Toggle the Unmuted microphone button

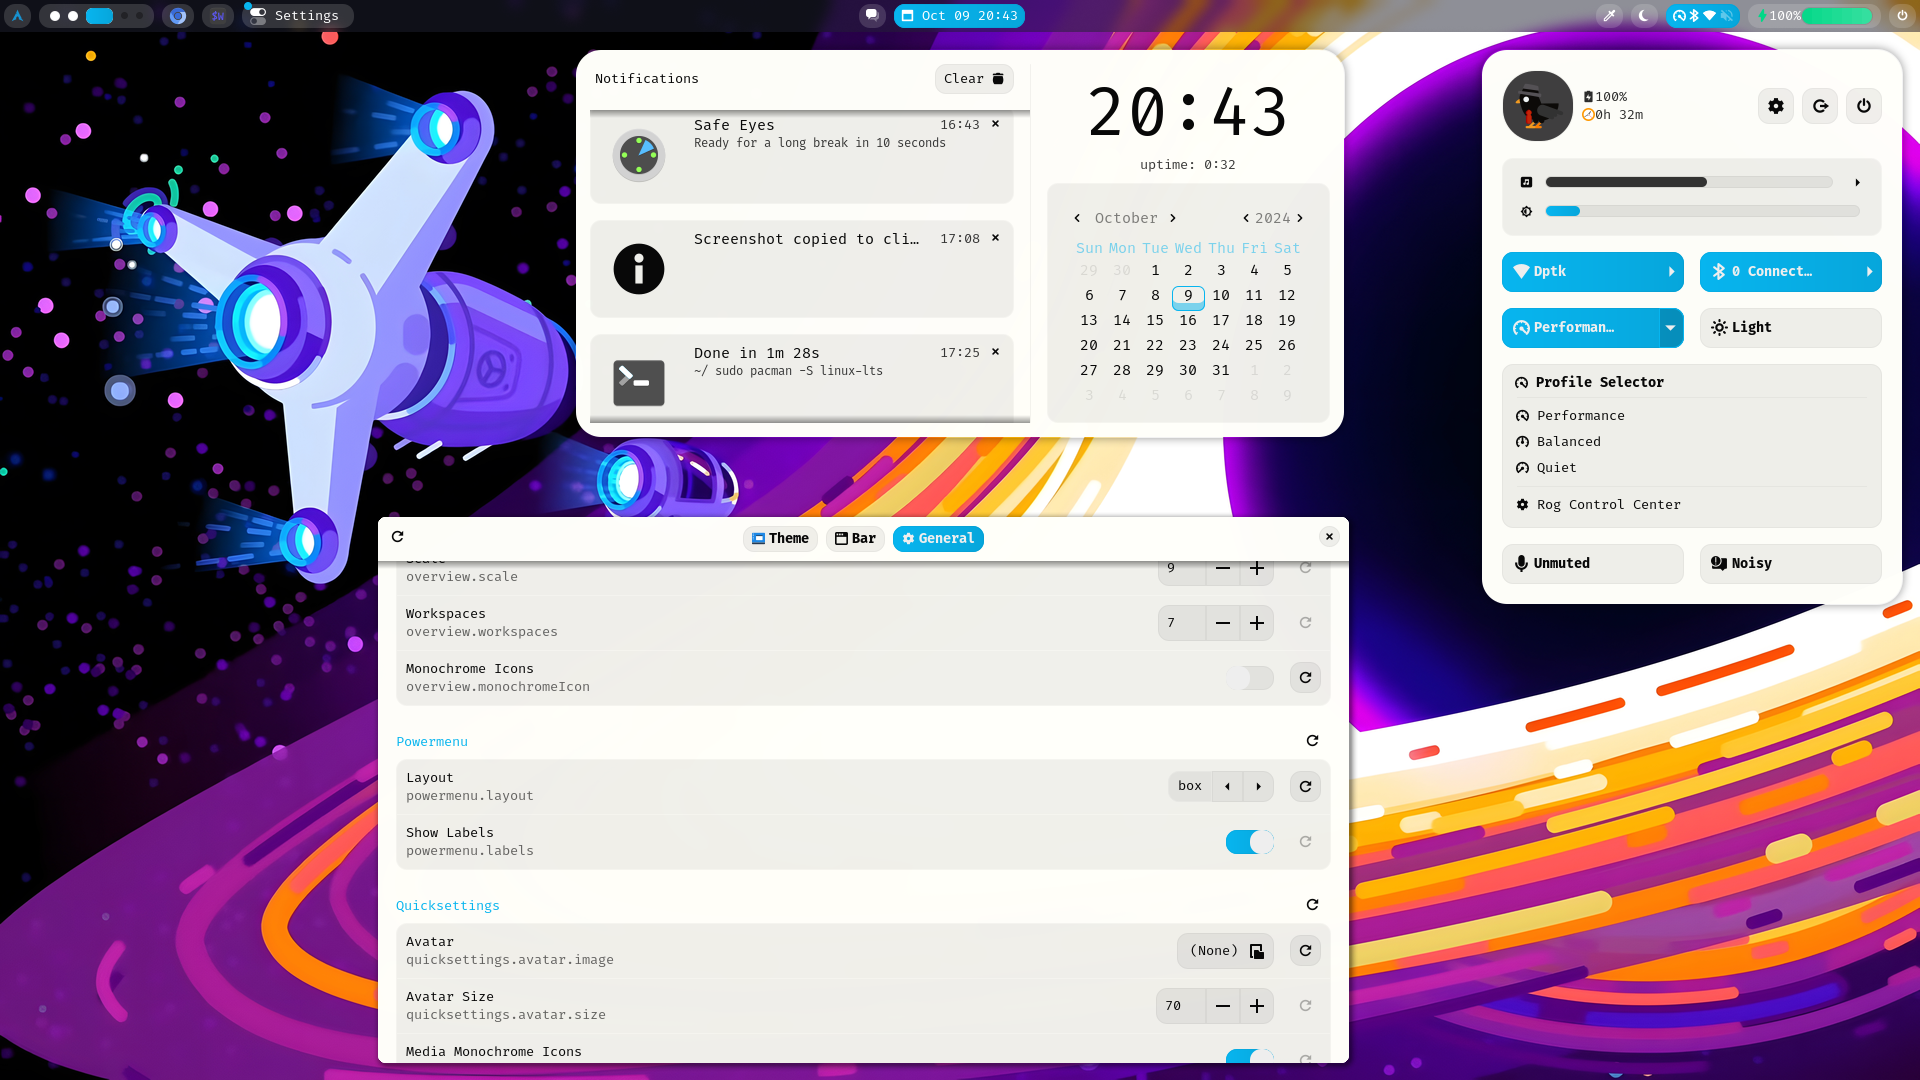click(1592, 564)
